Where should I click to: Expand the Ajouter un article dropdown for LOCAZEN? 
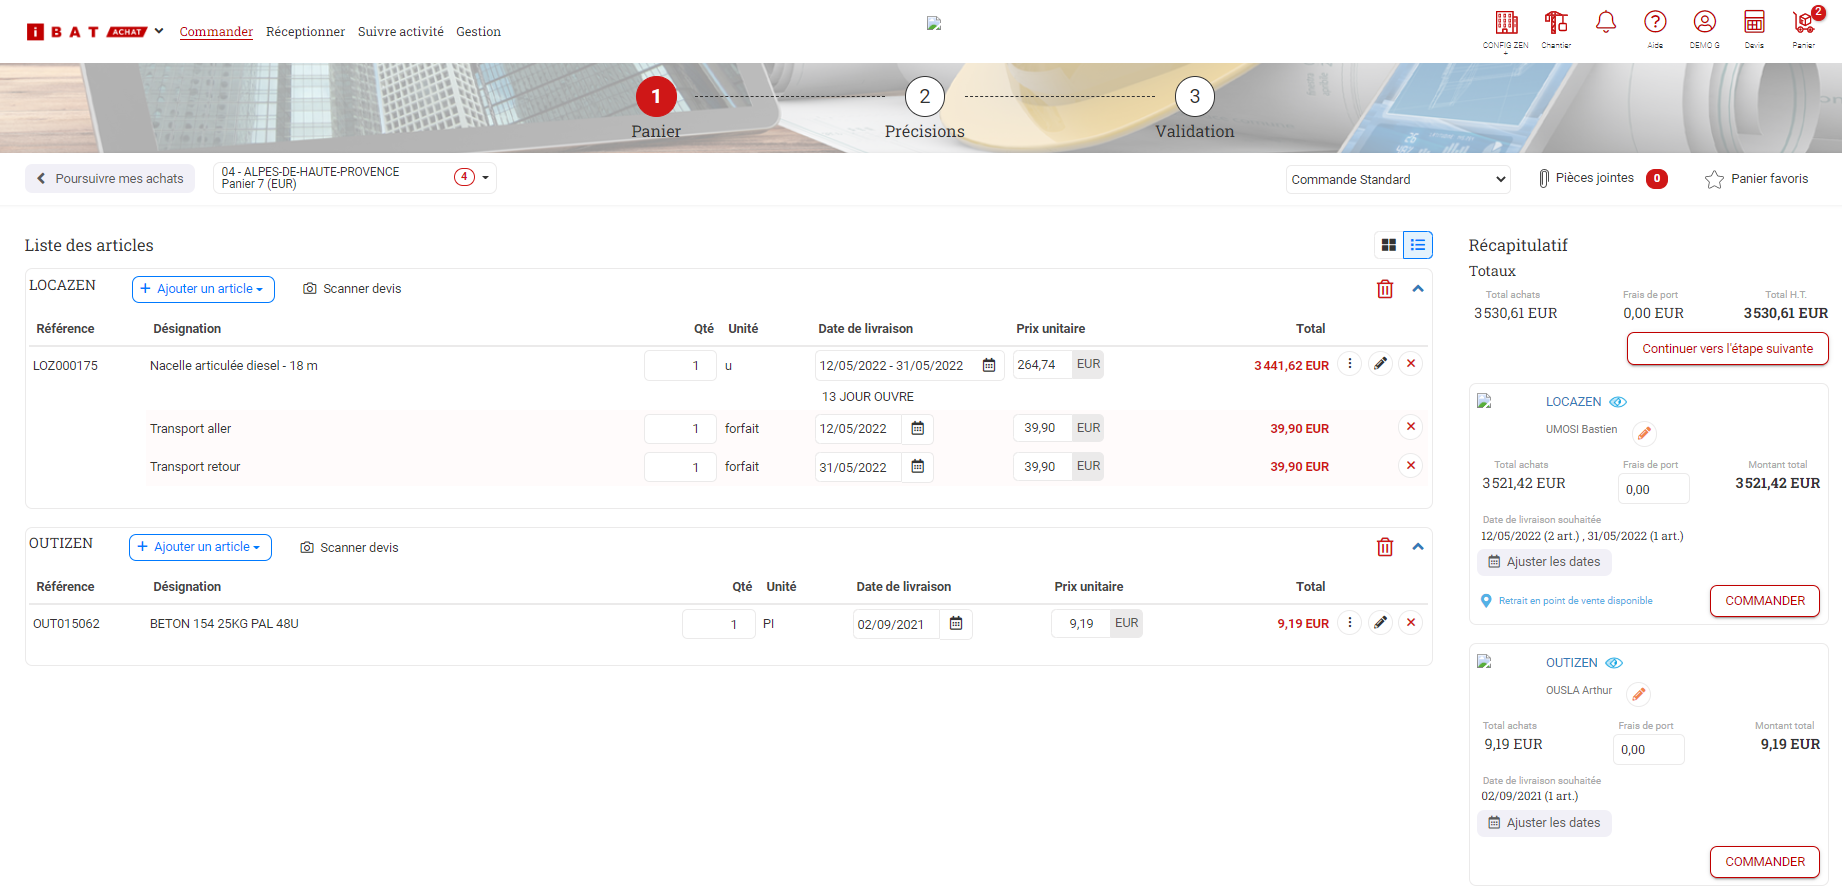tap(203, 289)
